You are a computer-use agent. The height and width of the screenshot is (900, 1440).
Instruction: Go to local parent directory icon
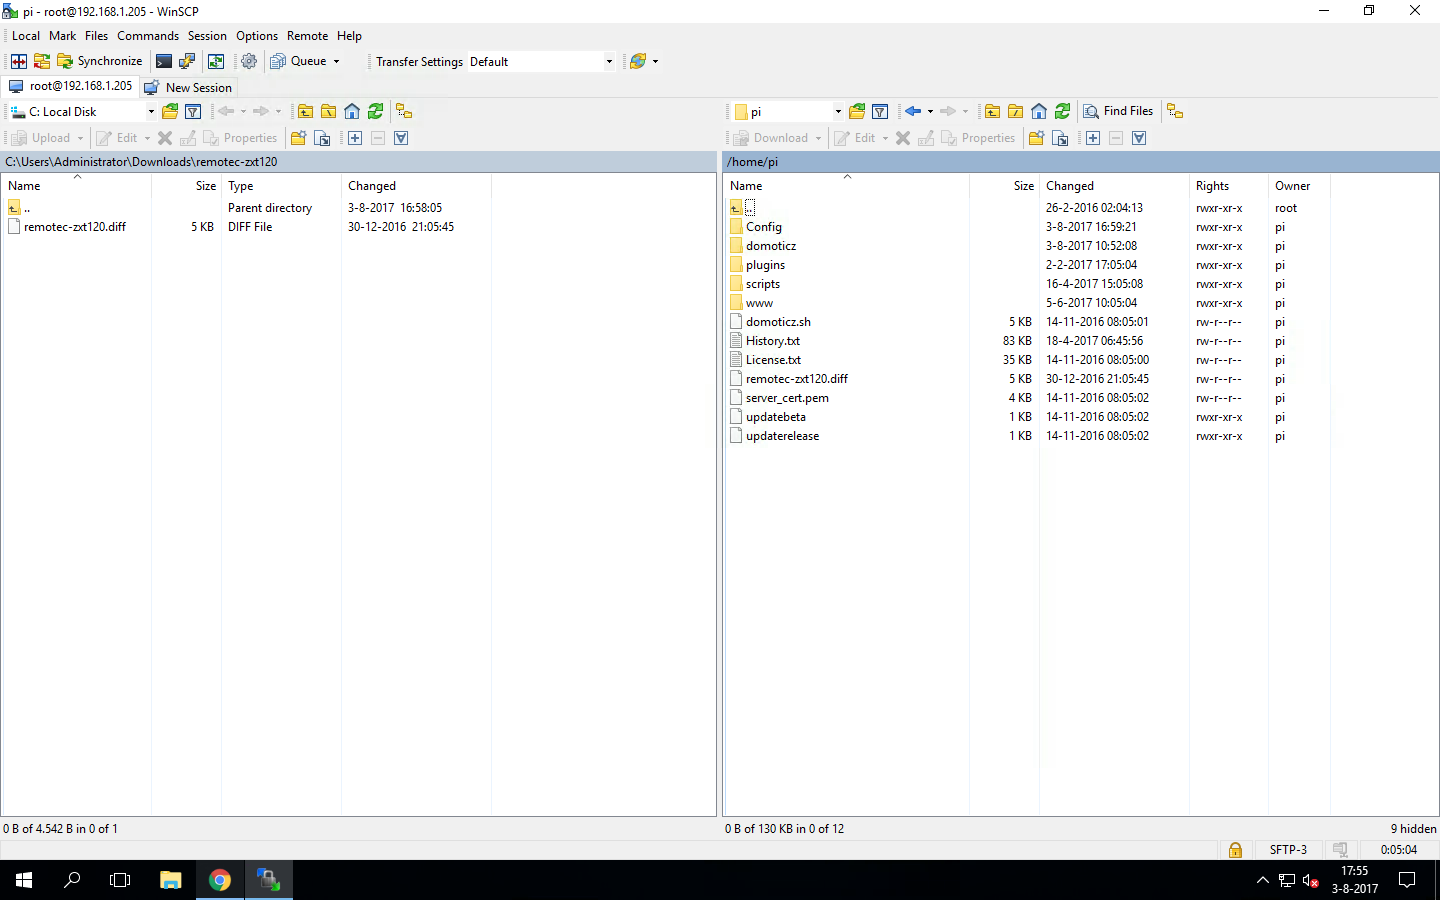pos(305,111)
